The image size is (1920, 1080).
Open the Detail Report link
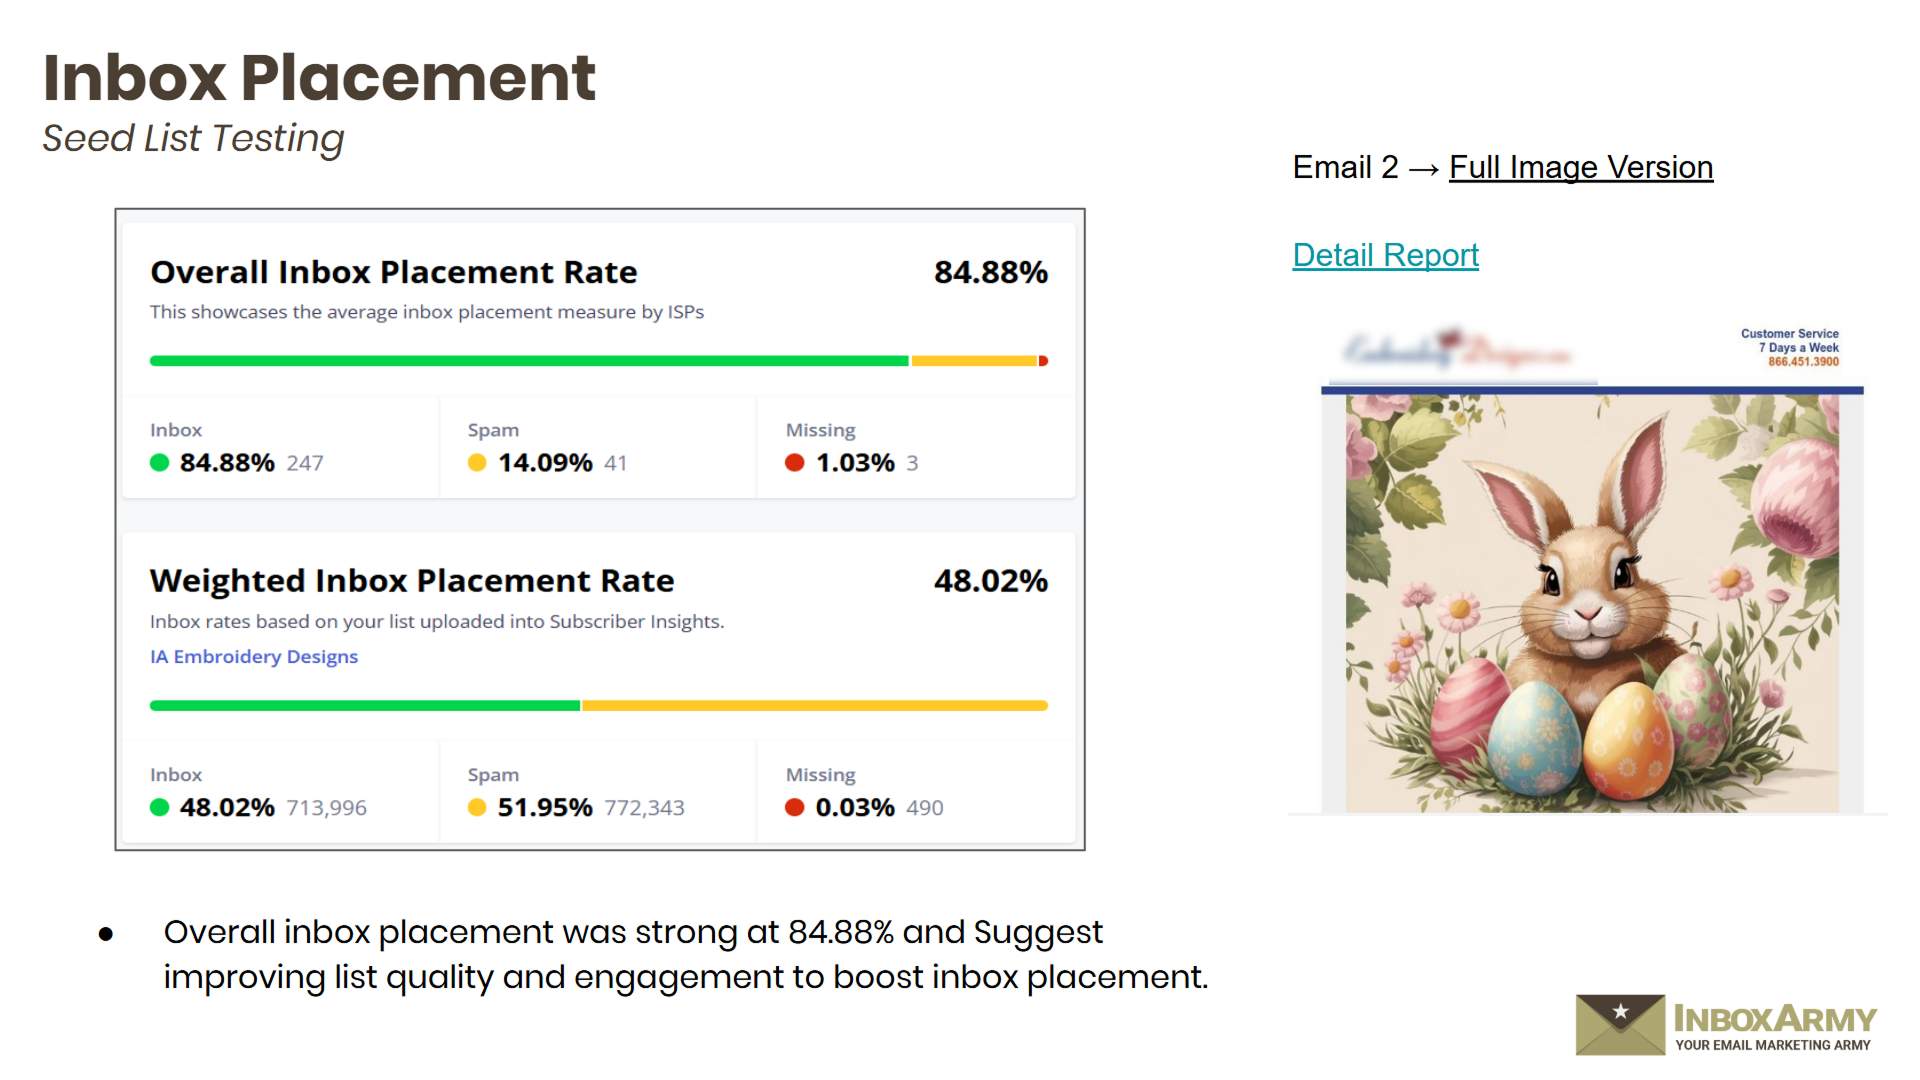click(1385, 255)
